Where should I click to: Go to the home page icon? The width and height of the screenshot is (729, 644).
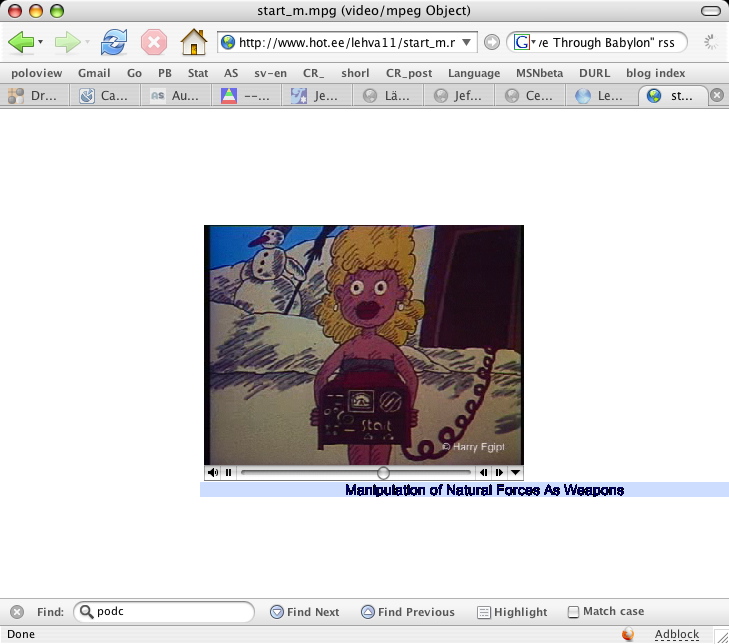click(x=194, y=42)
